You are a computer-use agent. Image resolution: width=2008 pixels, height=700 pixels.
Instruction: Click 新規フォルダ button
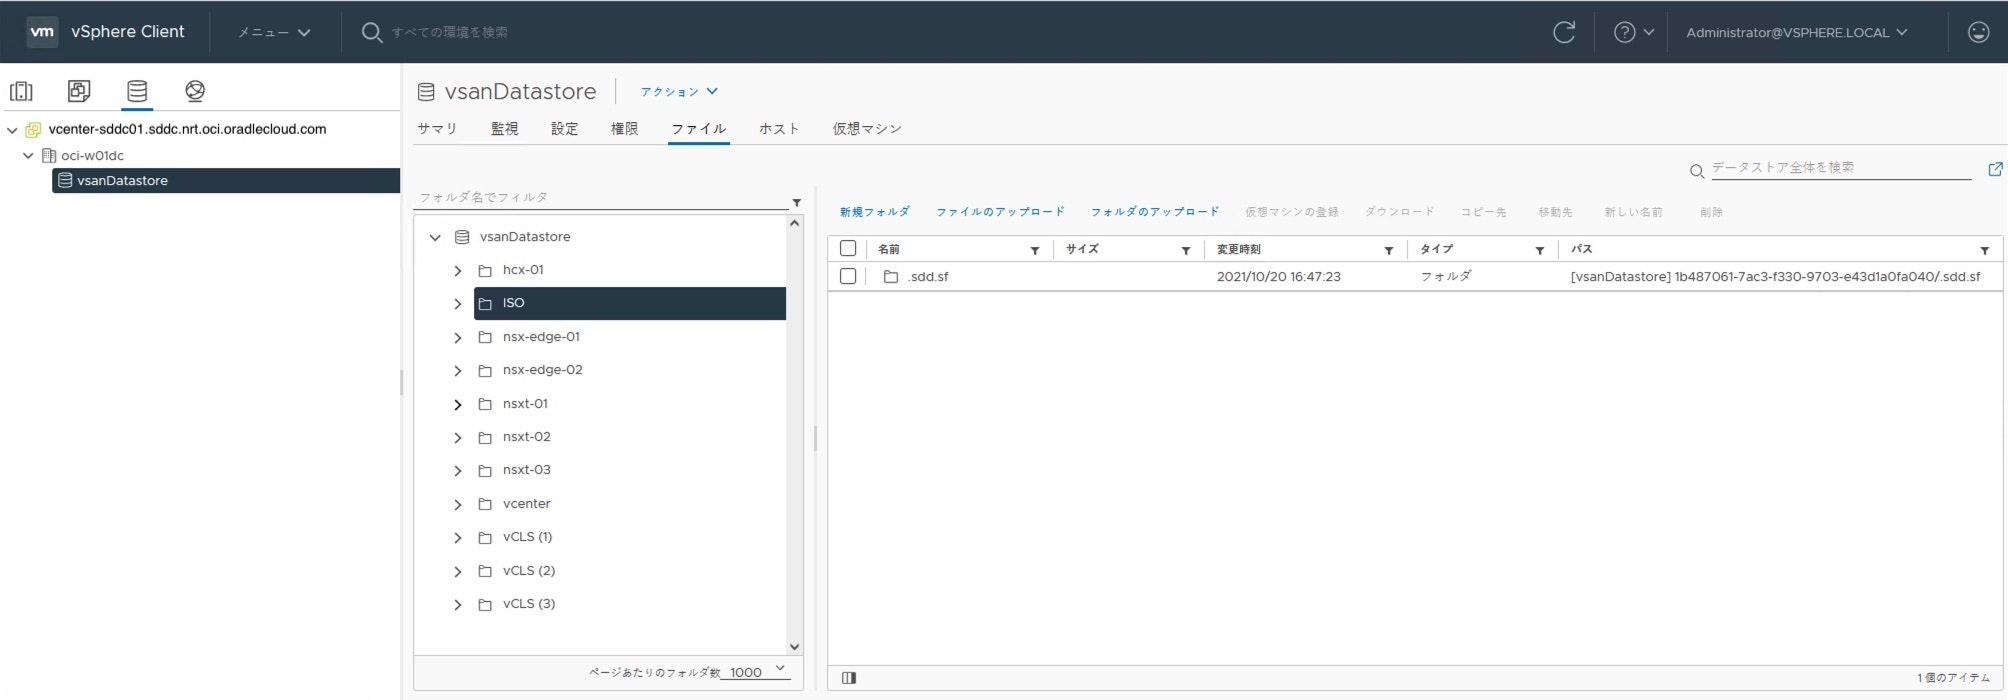point(875,212)
